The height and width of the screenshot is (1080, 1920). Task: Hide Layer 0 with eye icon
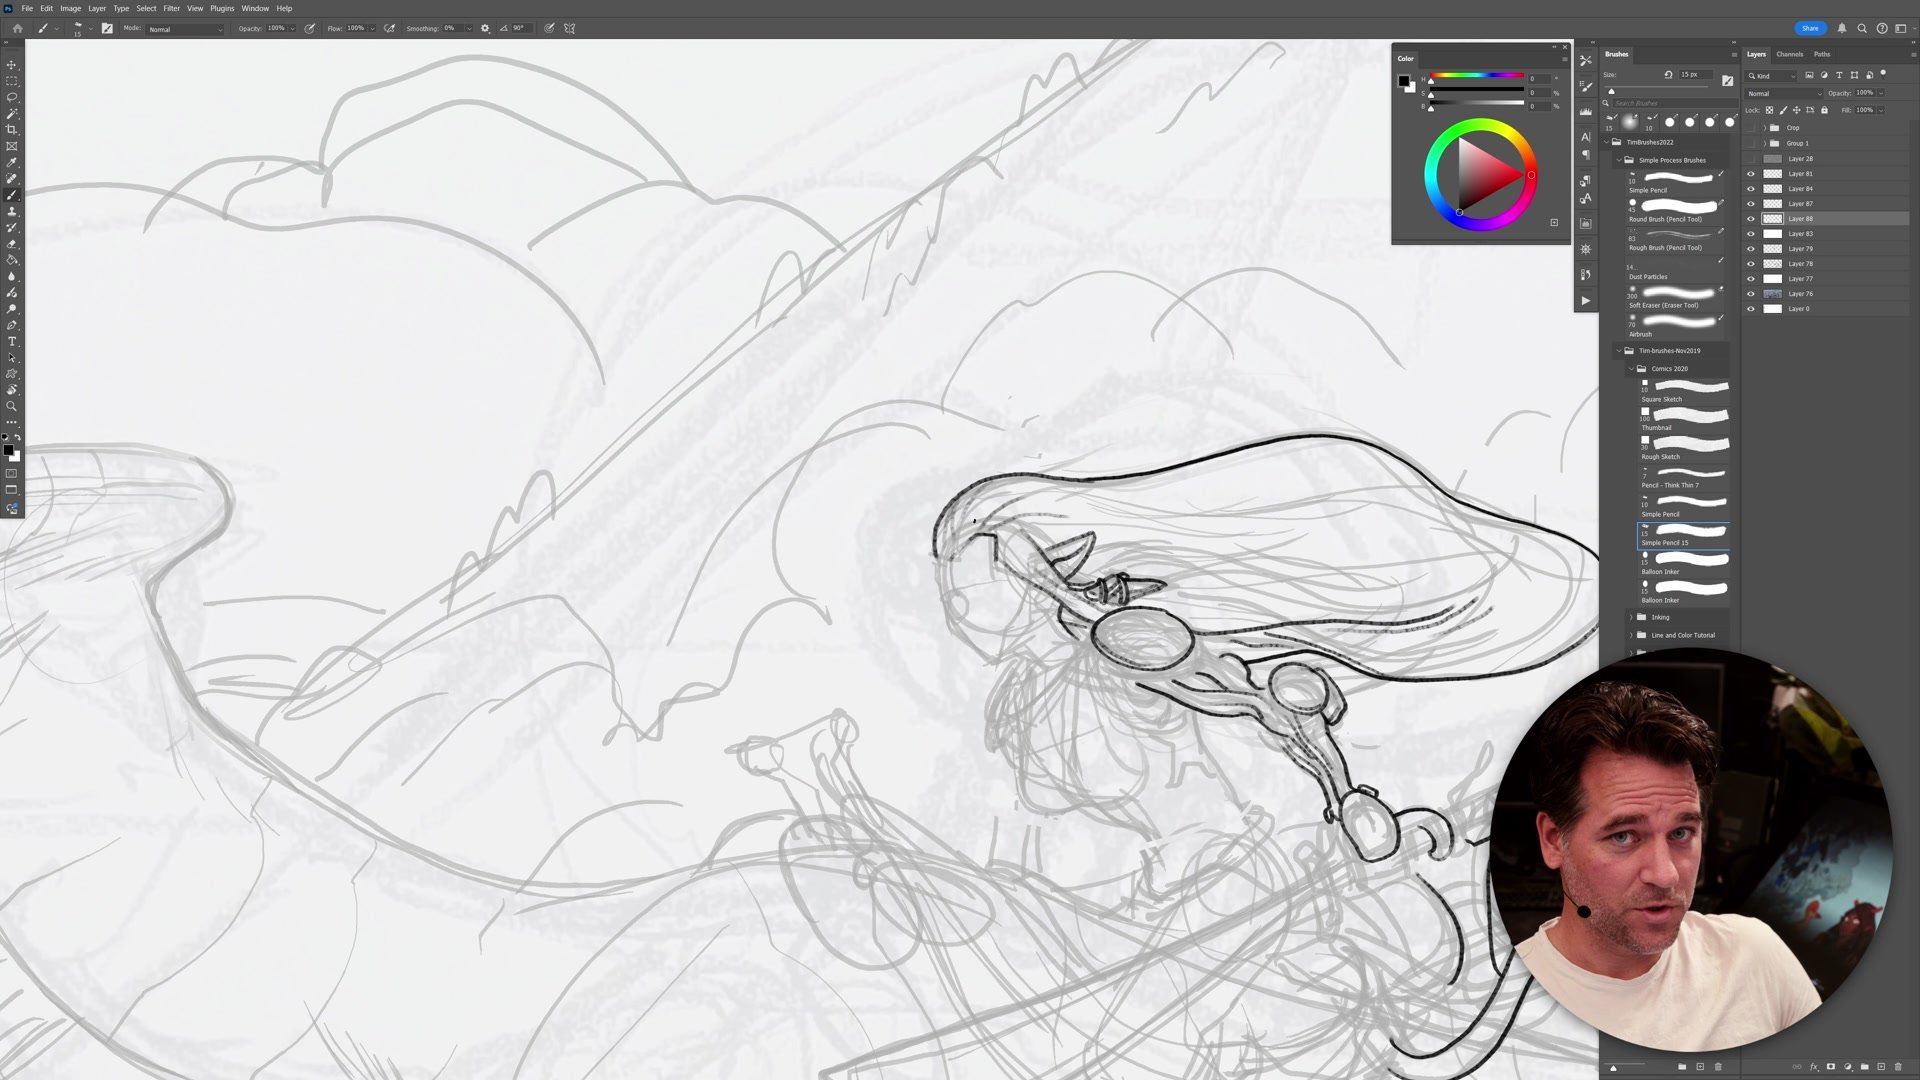pos(1750,309)
